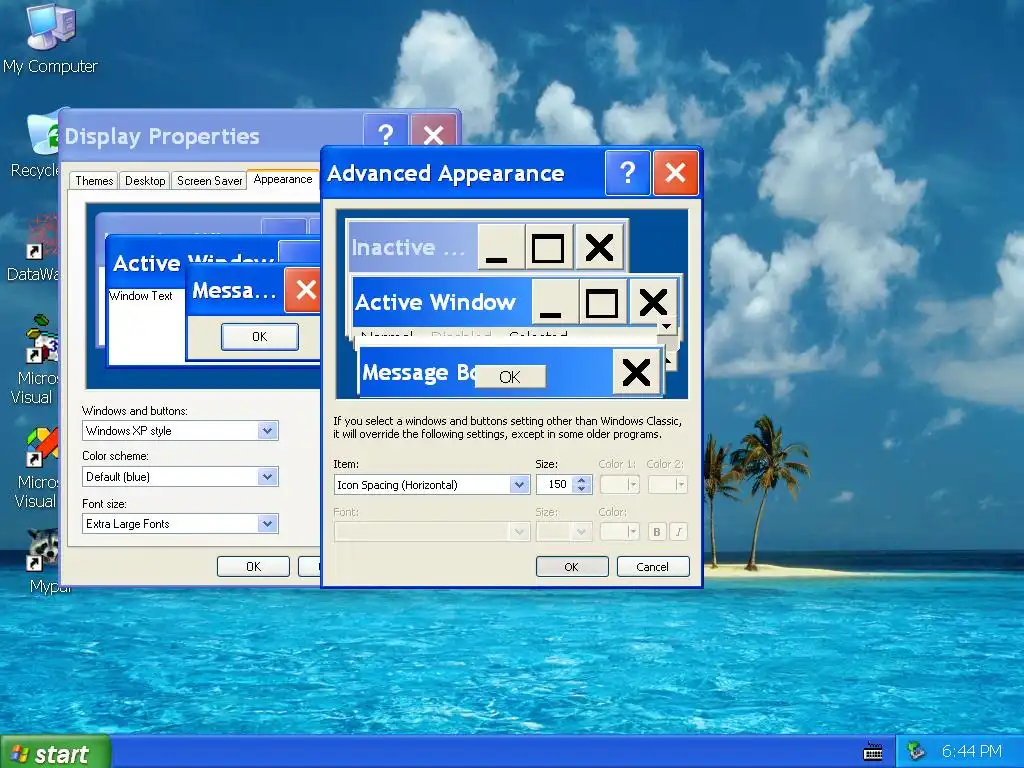Click preview Inactive window close X

[599, 248]
